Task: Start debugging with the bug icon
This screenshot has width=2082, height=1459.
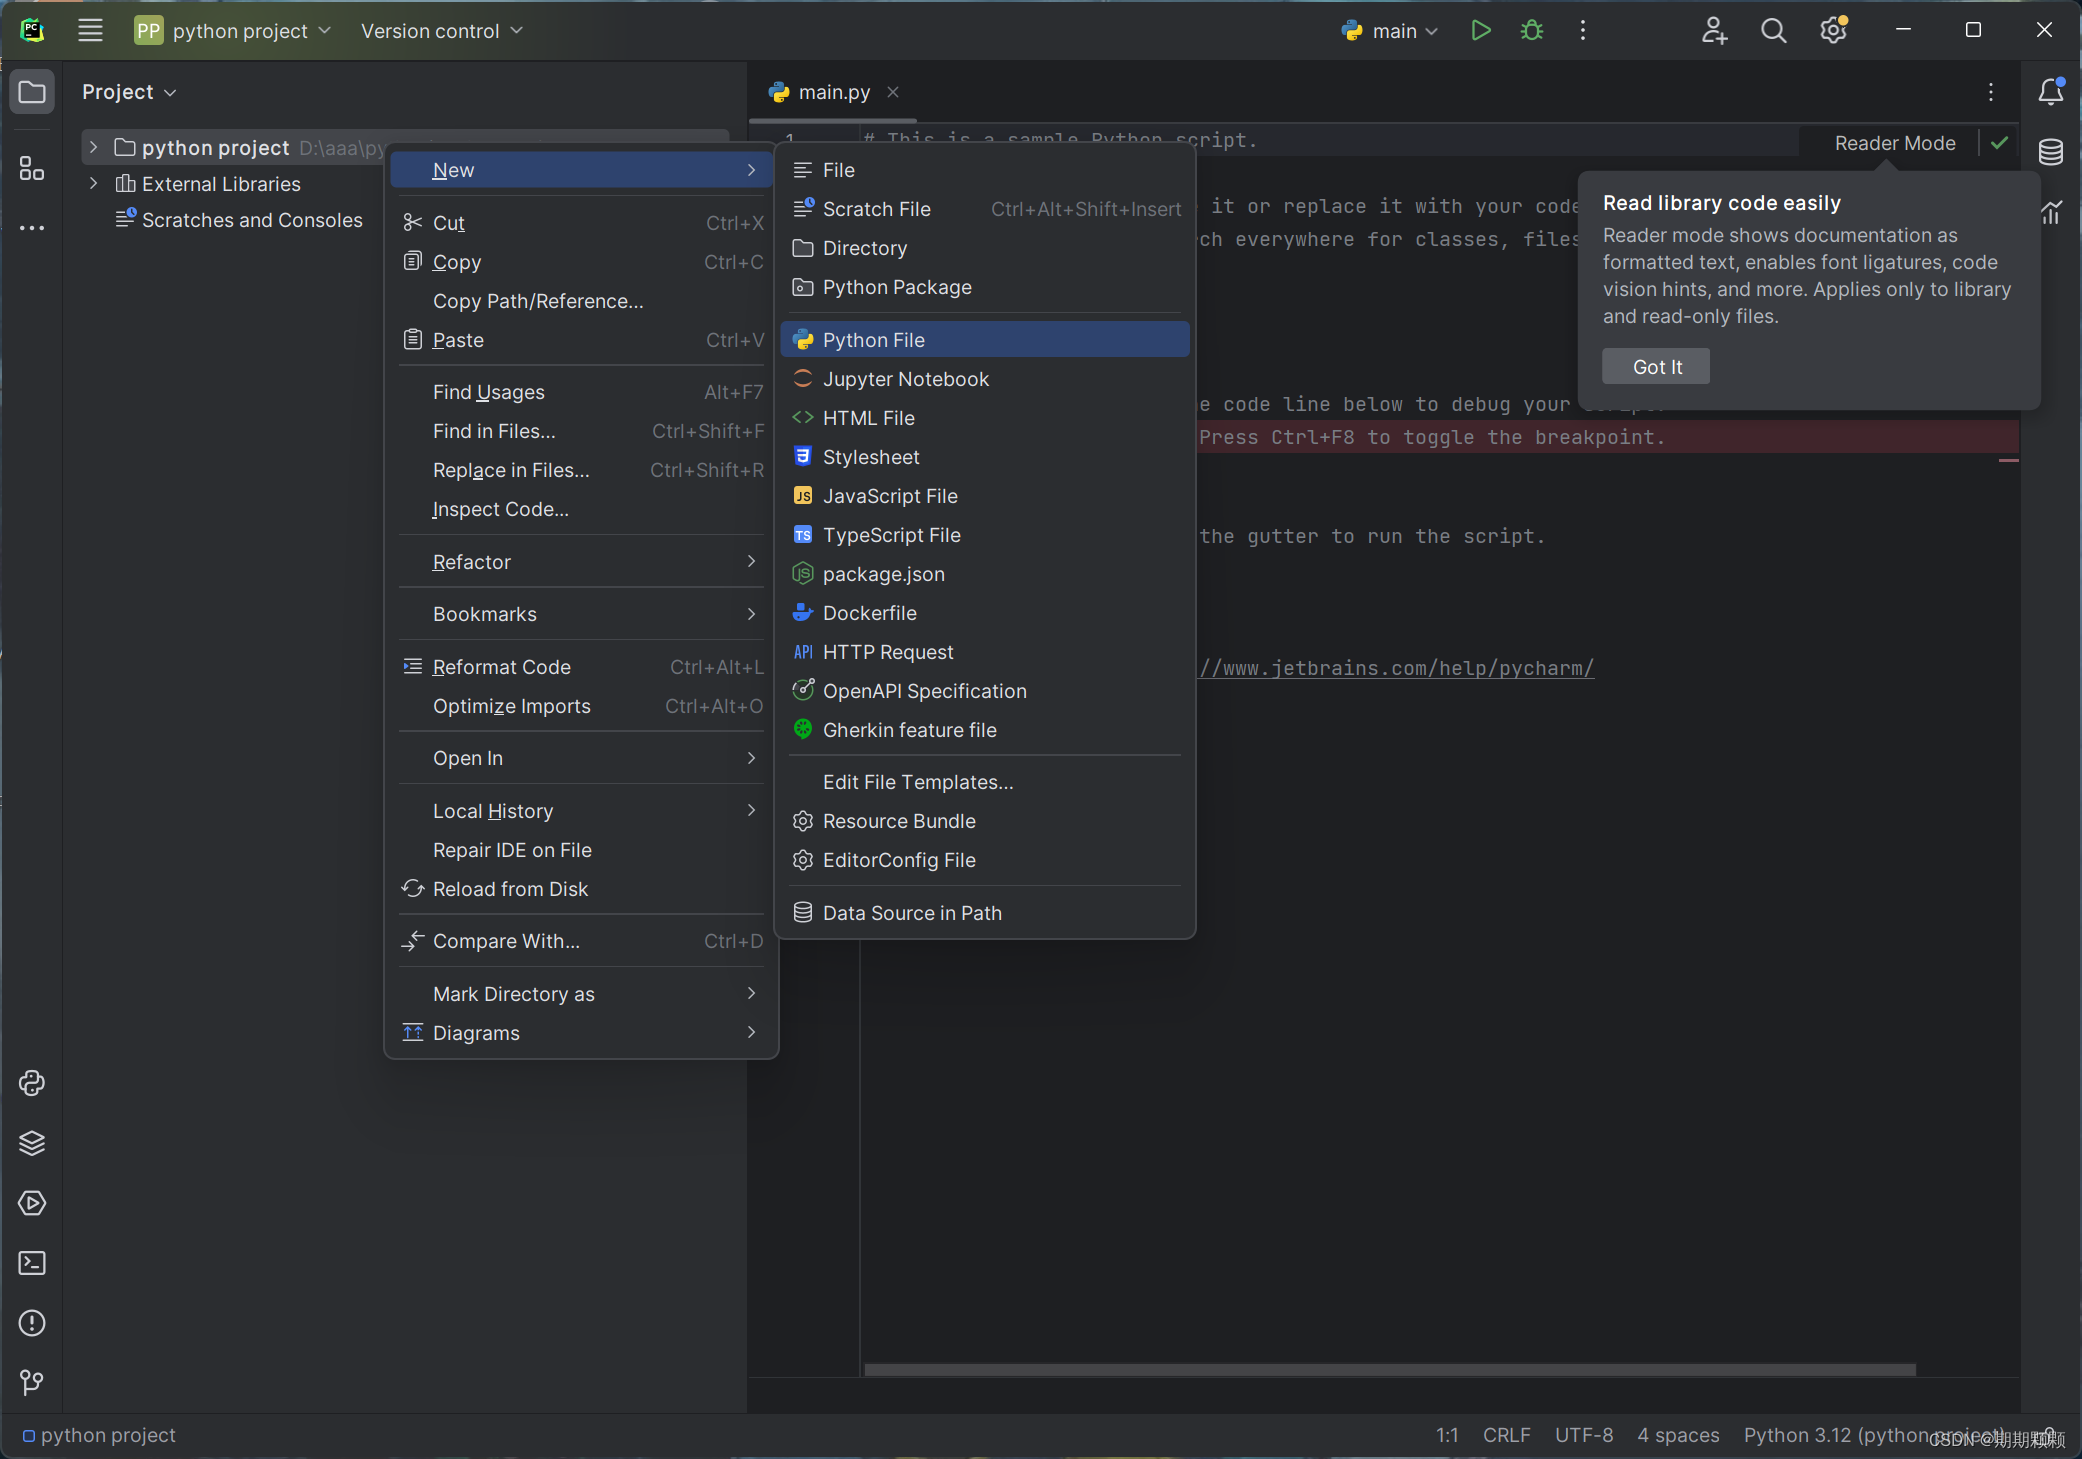Action: tap(1531, 30)
